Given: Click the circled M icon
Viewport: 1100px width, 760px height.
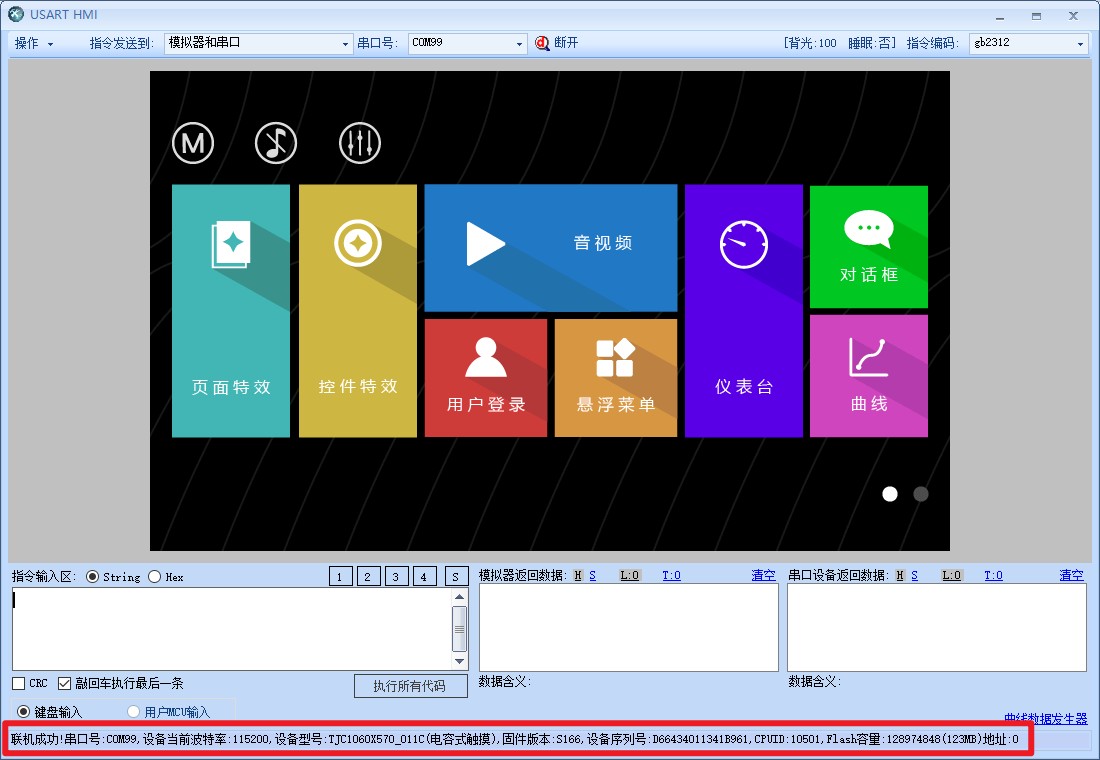Looking at the screenshot, I should click(193, 144).
